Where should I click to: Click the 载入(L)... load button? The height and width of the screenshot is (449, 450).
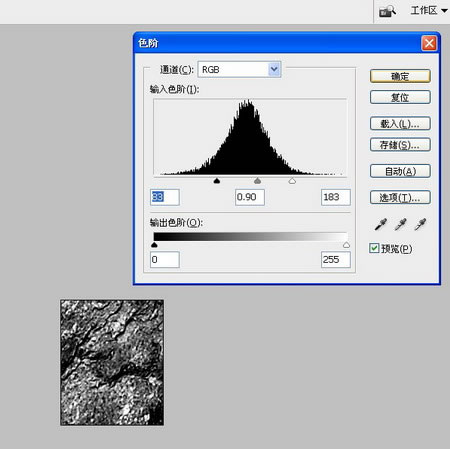tap(400, 124)
